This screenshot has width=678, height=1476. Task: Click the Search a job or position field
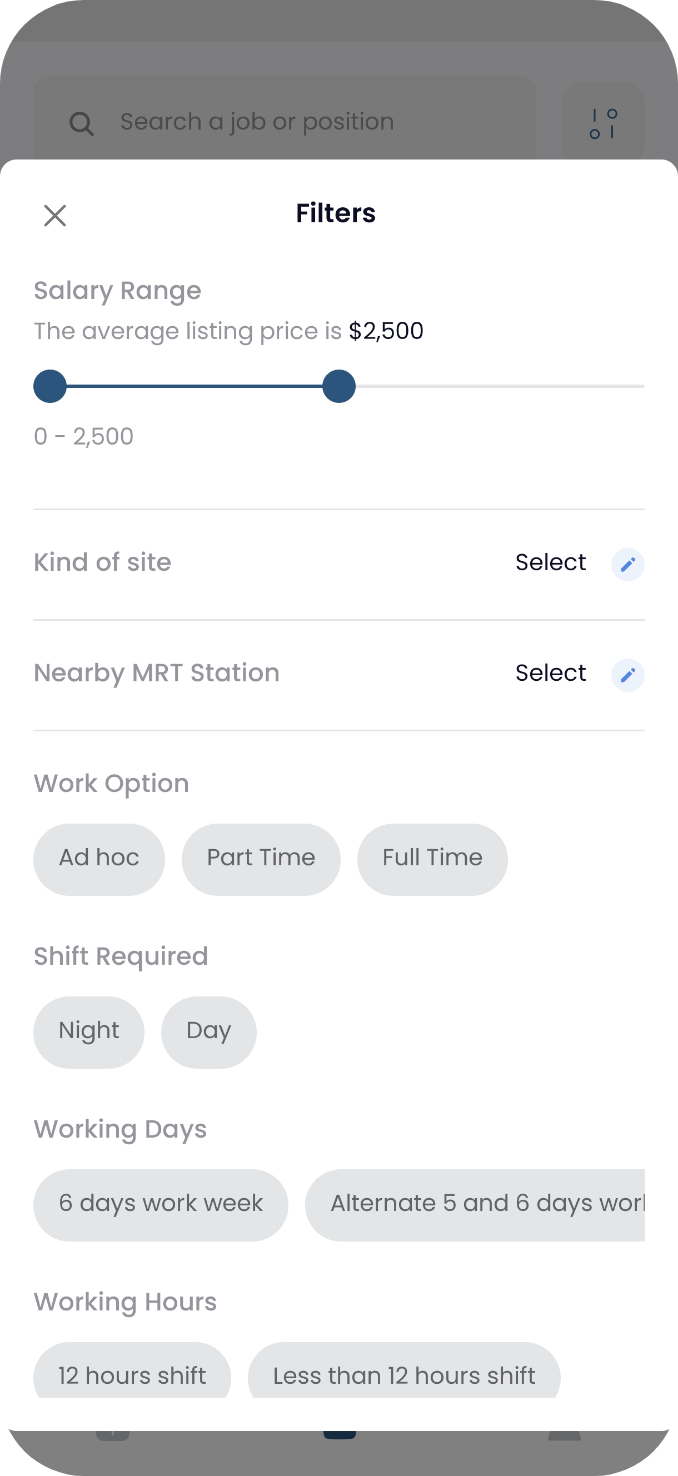coord(256,121)
